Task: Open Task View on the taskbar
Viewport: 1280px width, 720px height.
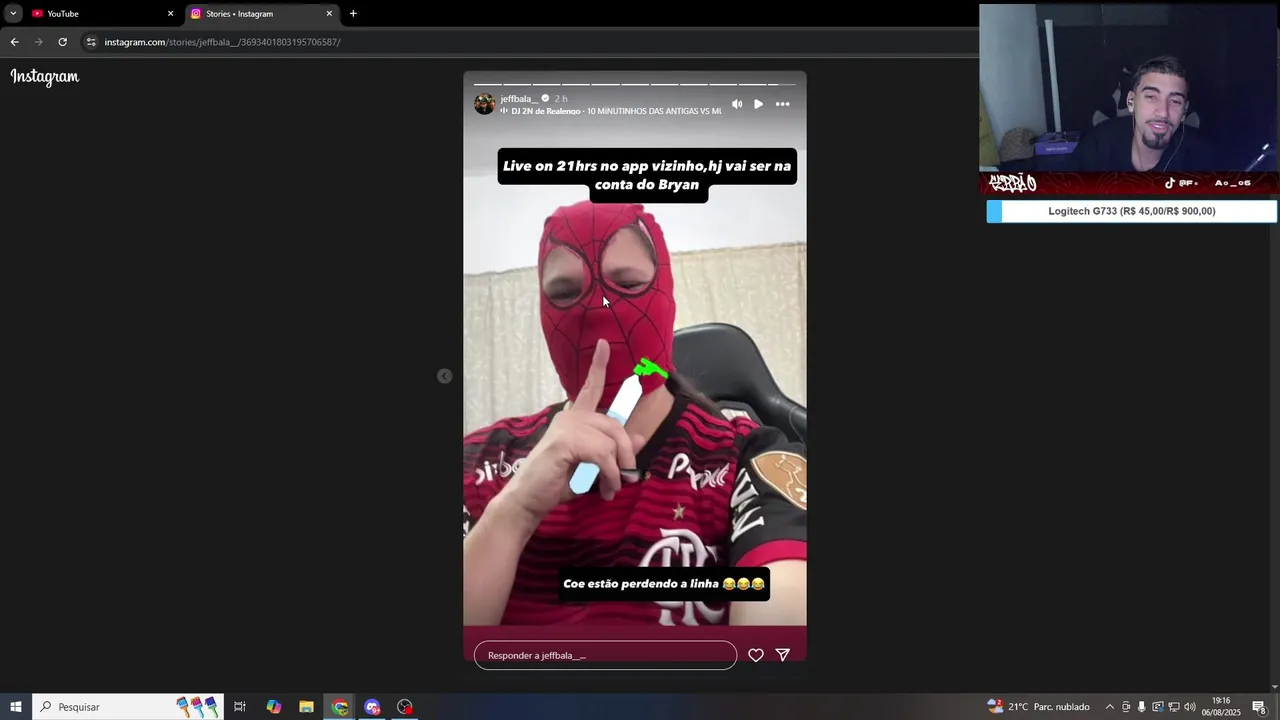Action: click(240, 707)
